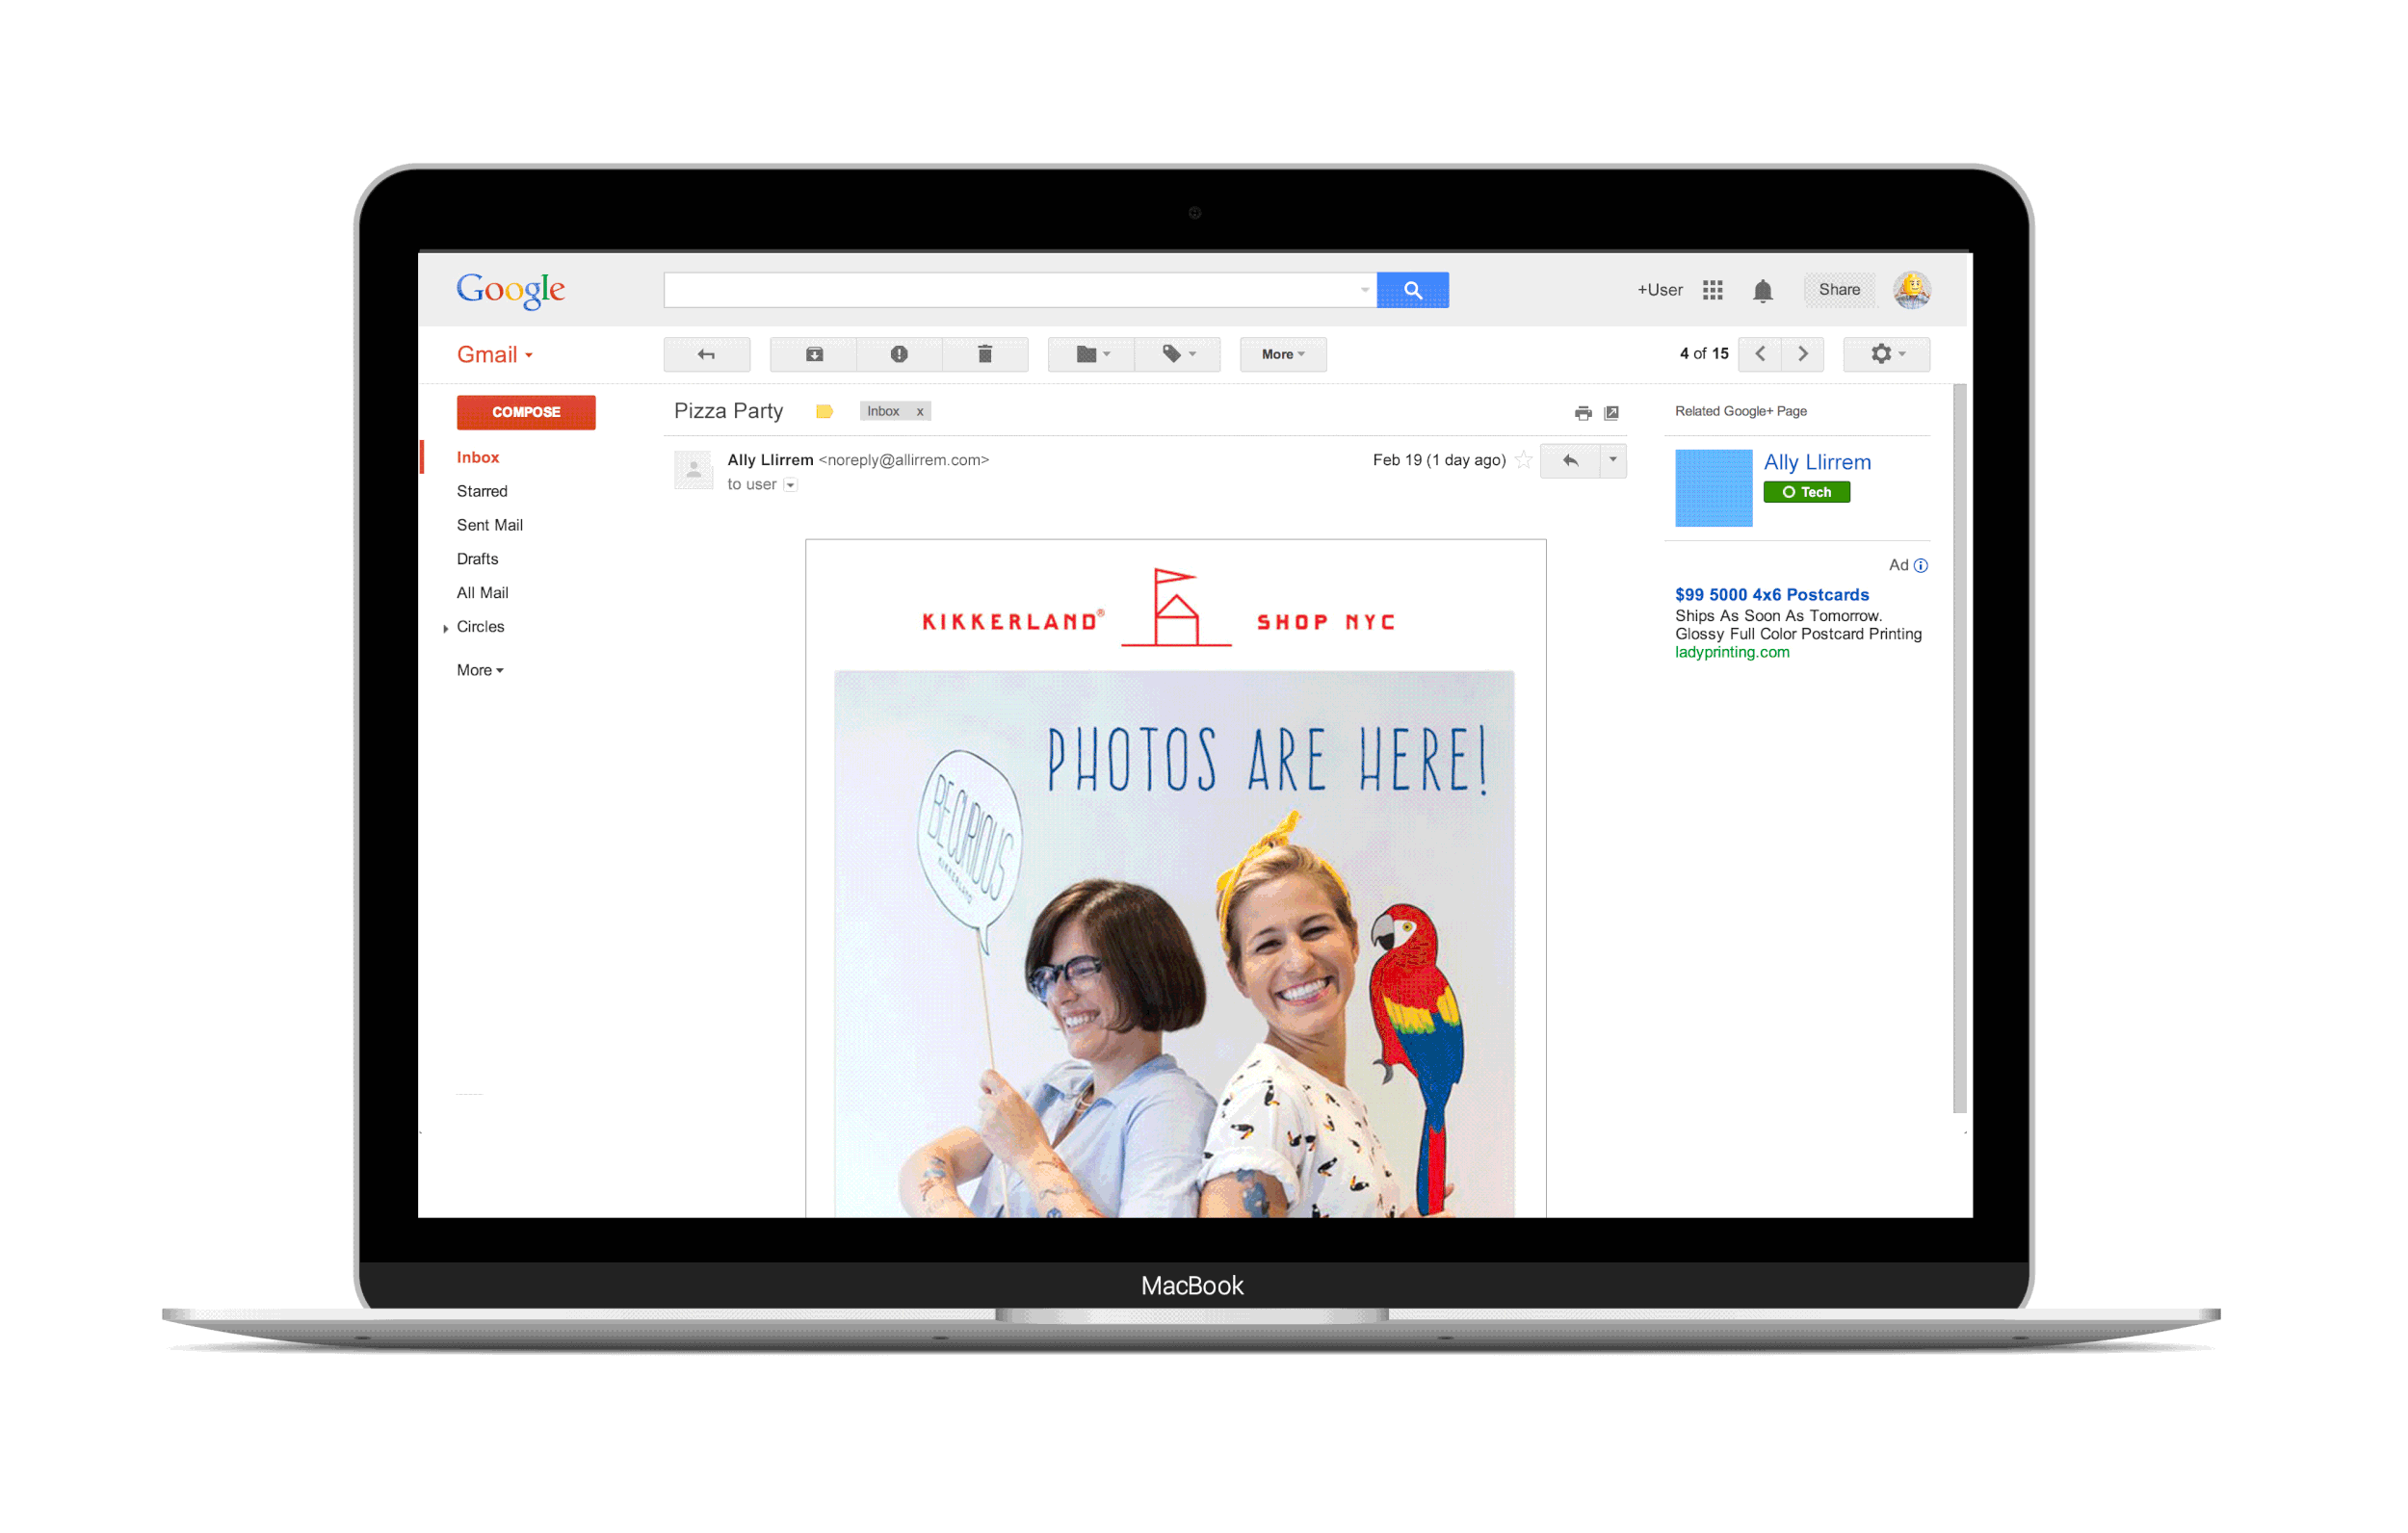
Task: Go to the older conversation arrow
Action: (x=1803, y=354)
